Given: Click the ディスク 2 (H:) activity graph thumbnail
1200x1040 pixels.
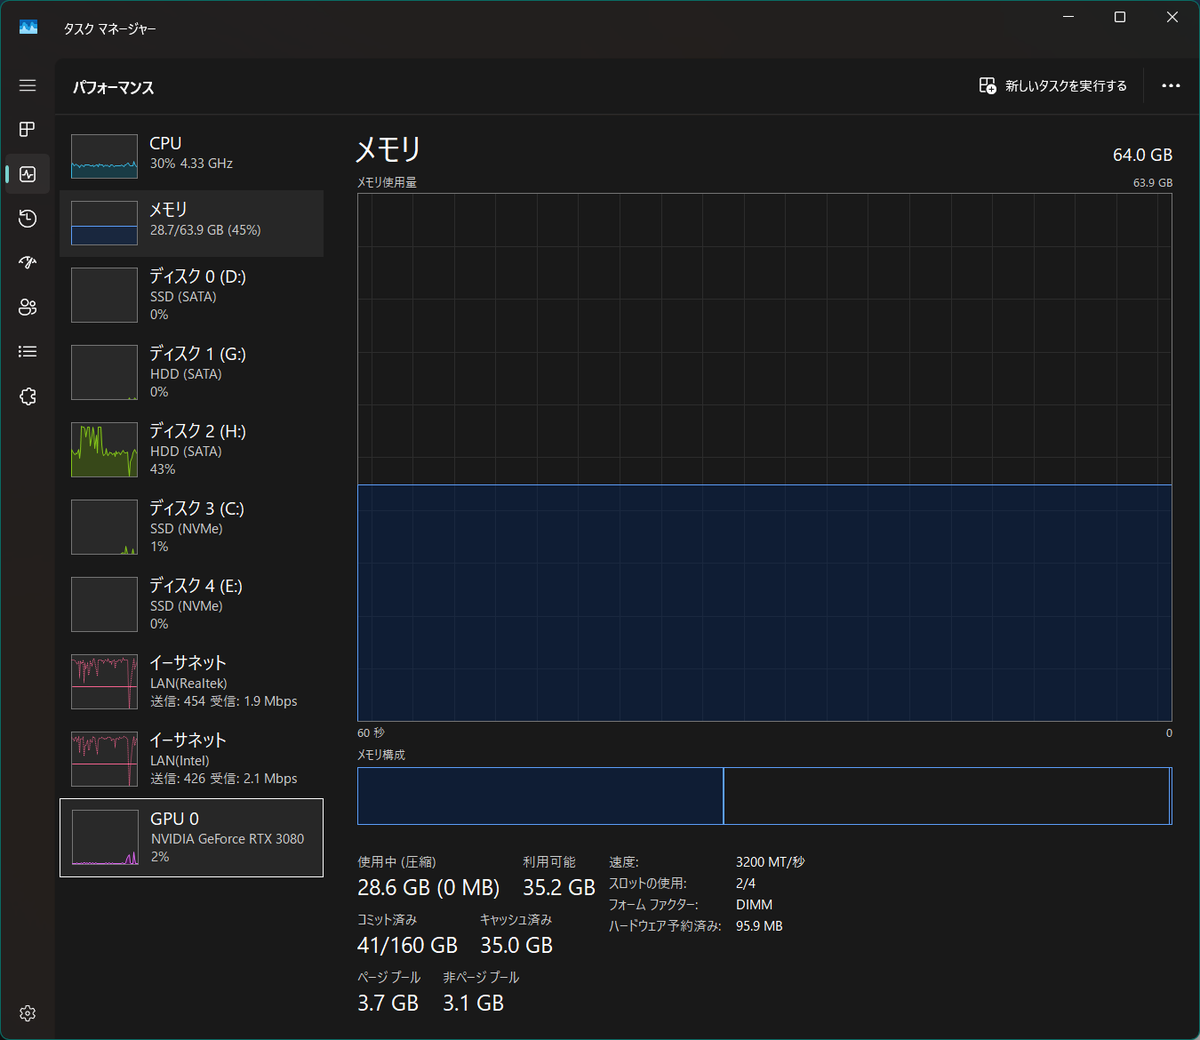Looking at the screenshot, I should (x=104, y=450).
